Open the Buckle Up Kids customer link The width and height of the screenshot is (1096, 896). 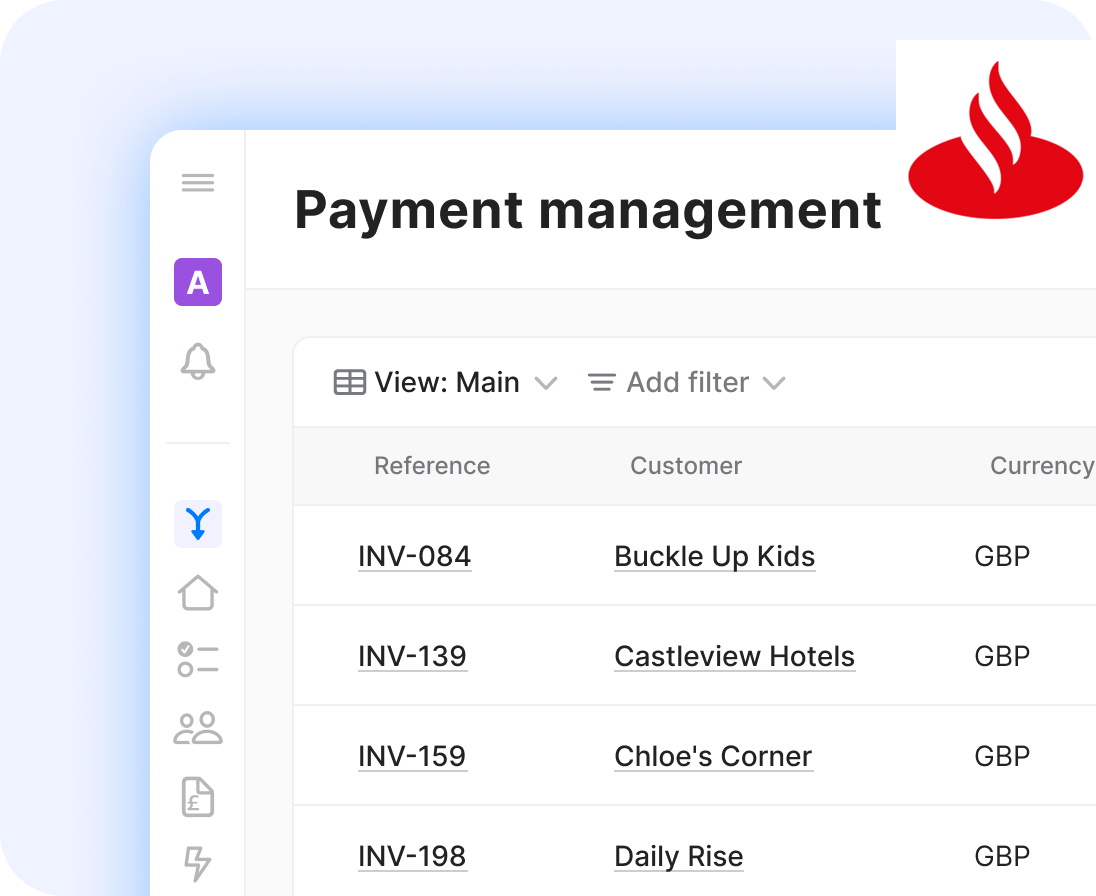[714, 556]
